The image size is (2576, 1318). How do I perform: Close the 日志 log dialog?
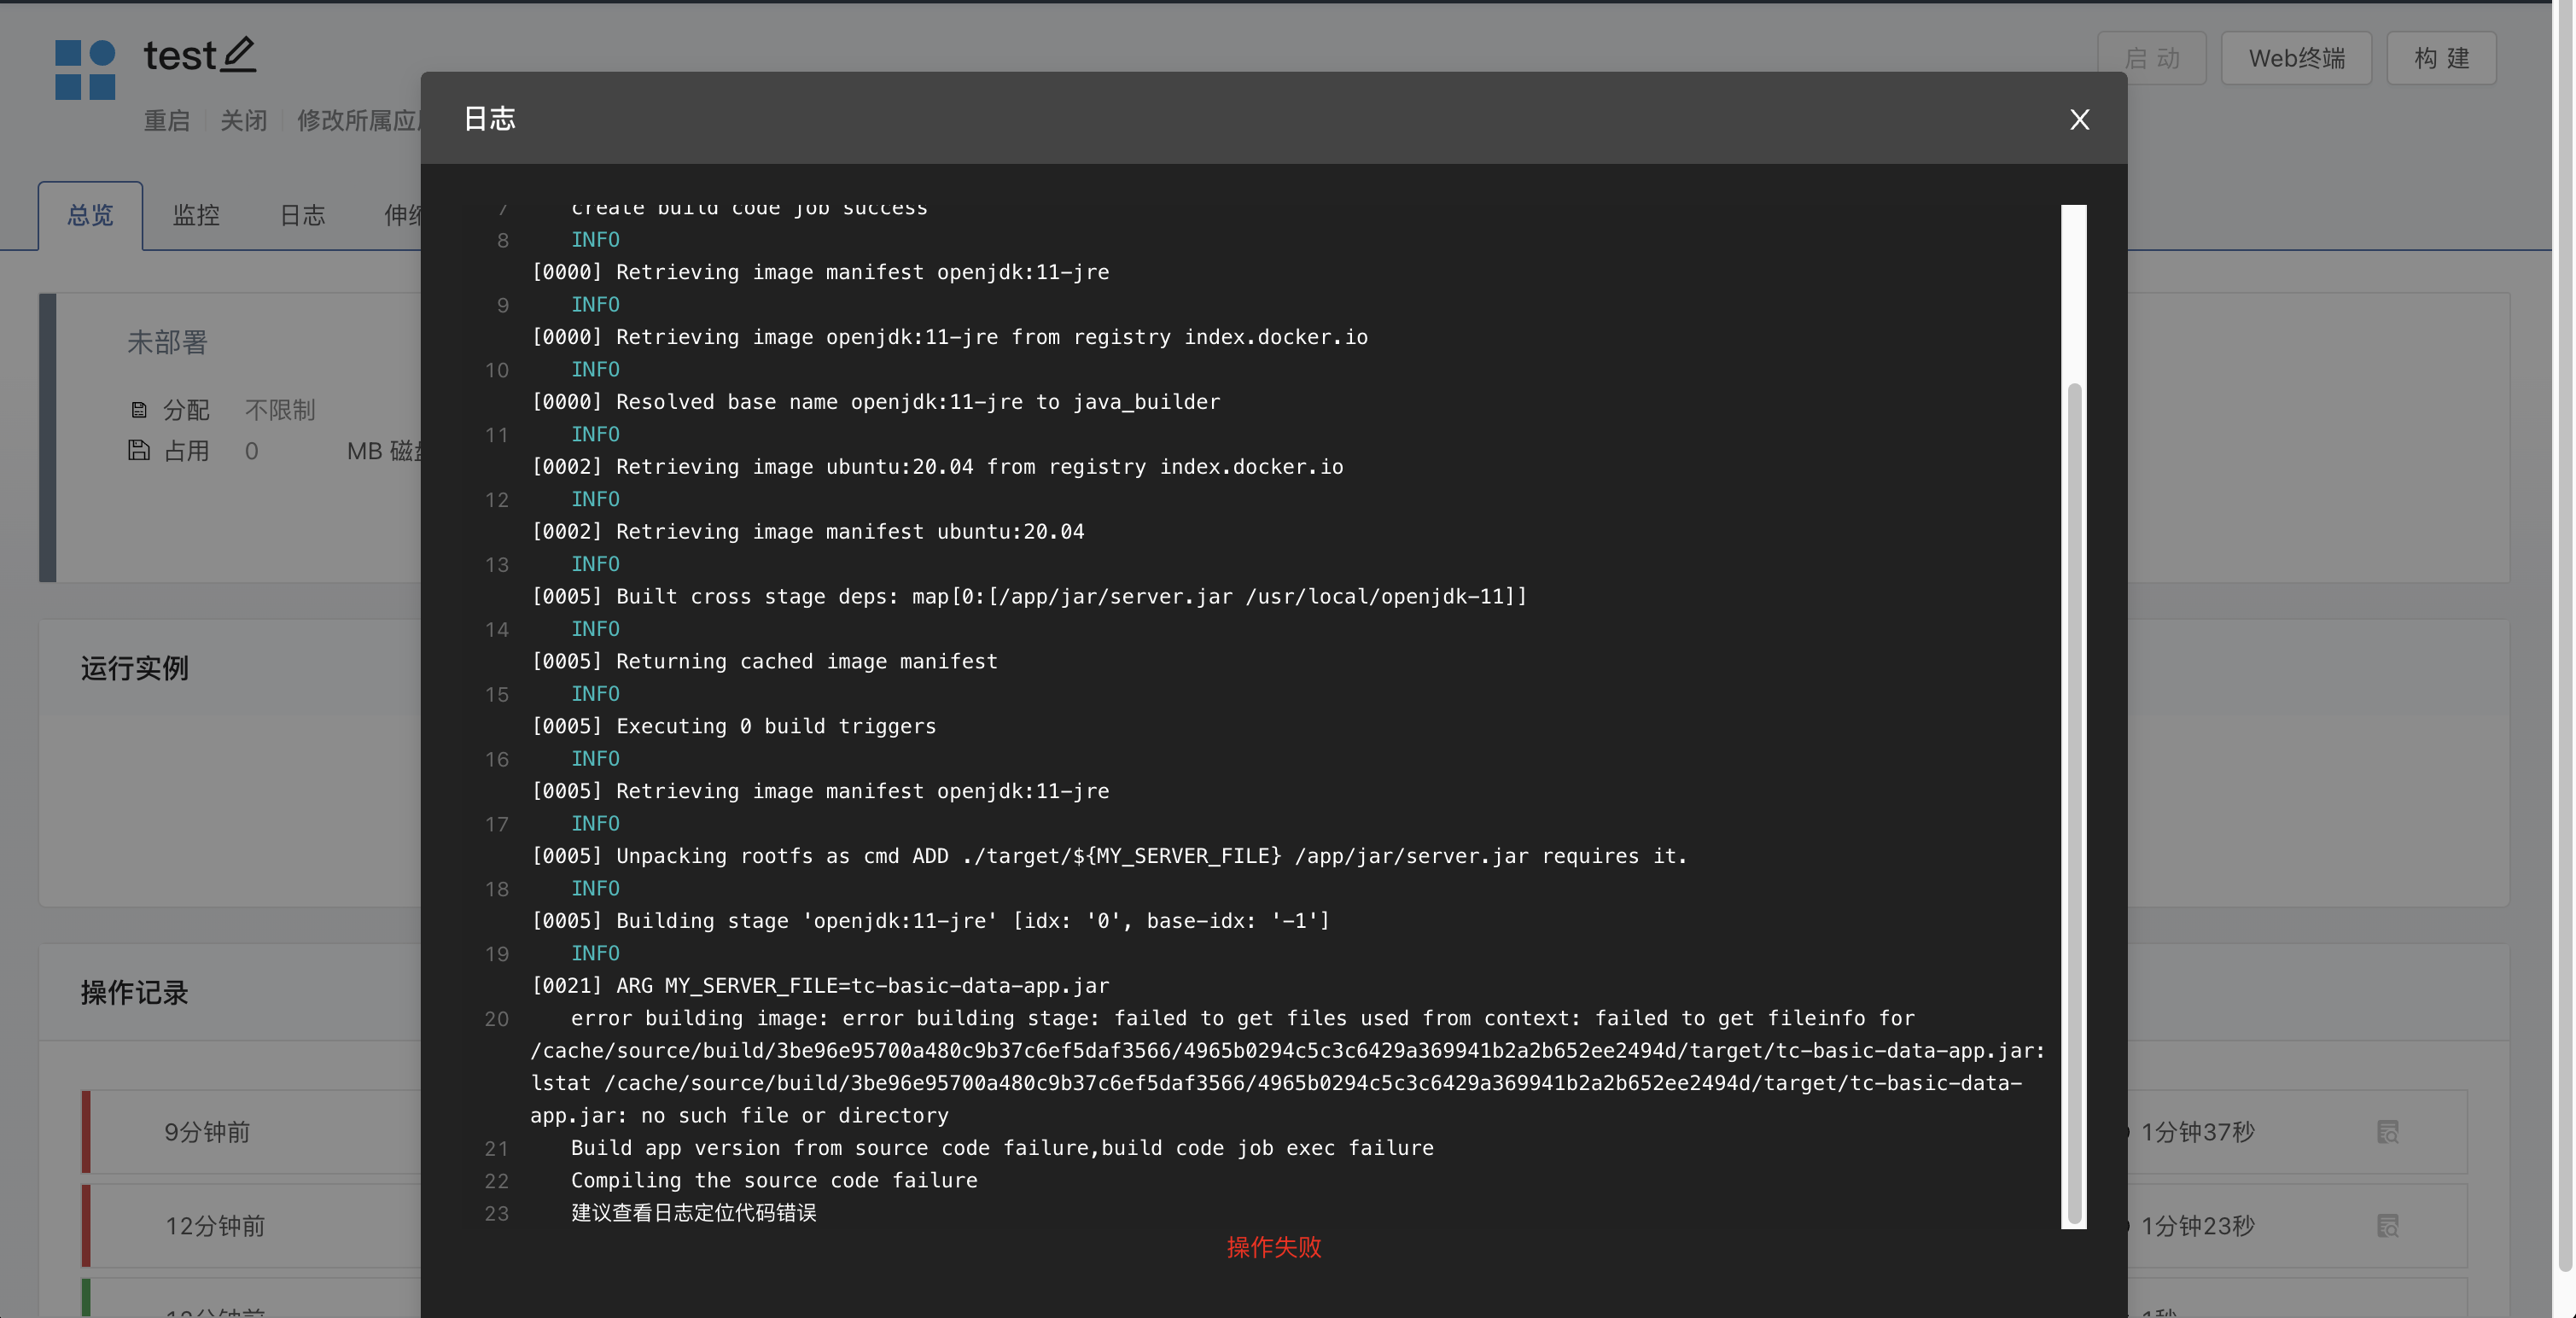coord(2079,119)
